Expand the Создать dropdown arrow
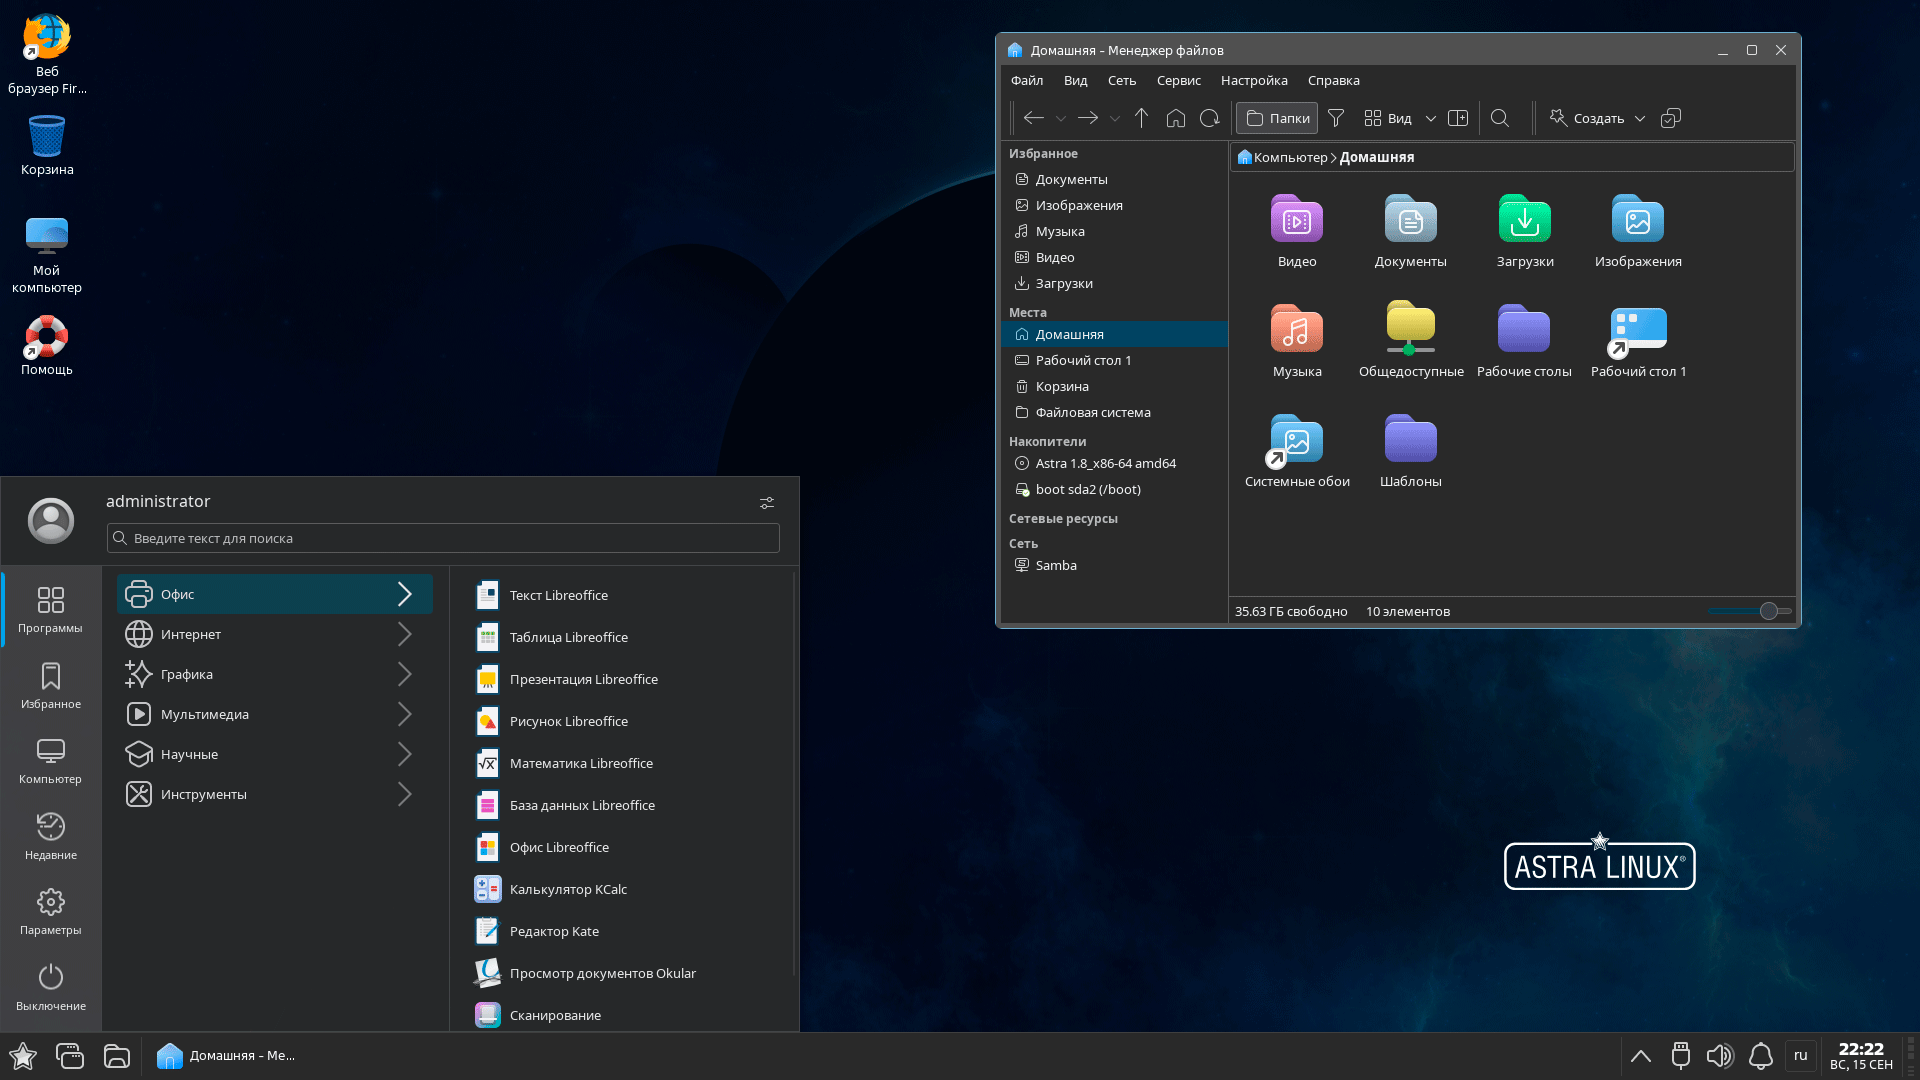The height and width of the screenshot is (1080, 1920). pos(1640,118)
